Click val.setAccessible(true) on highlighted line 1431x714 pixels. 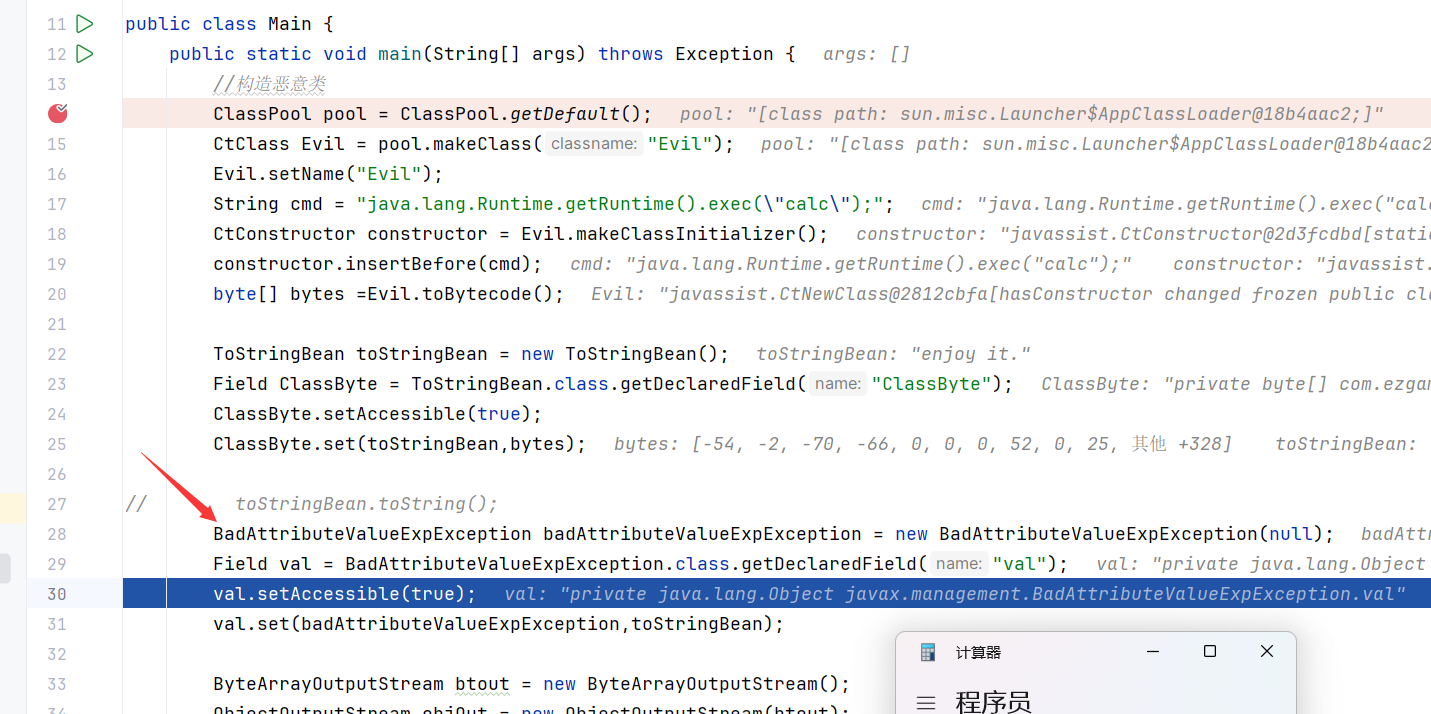[x=345, y=594]
